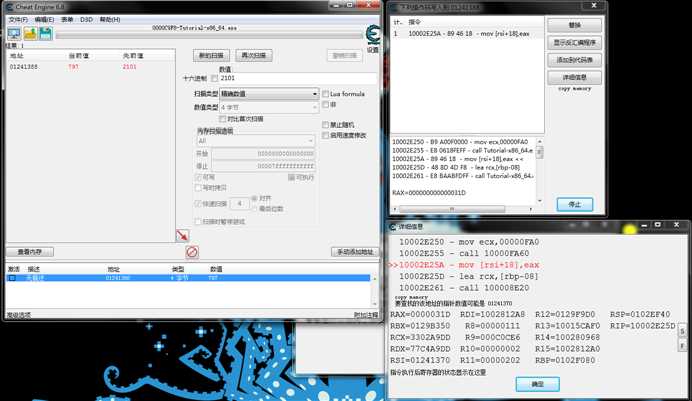The width and height of the screenshot is (692, 401).
Task: Save the table with the floppy disk icon
Action: coord(46,33)
